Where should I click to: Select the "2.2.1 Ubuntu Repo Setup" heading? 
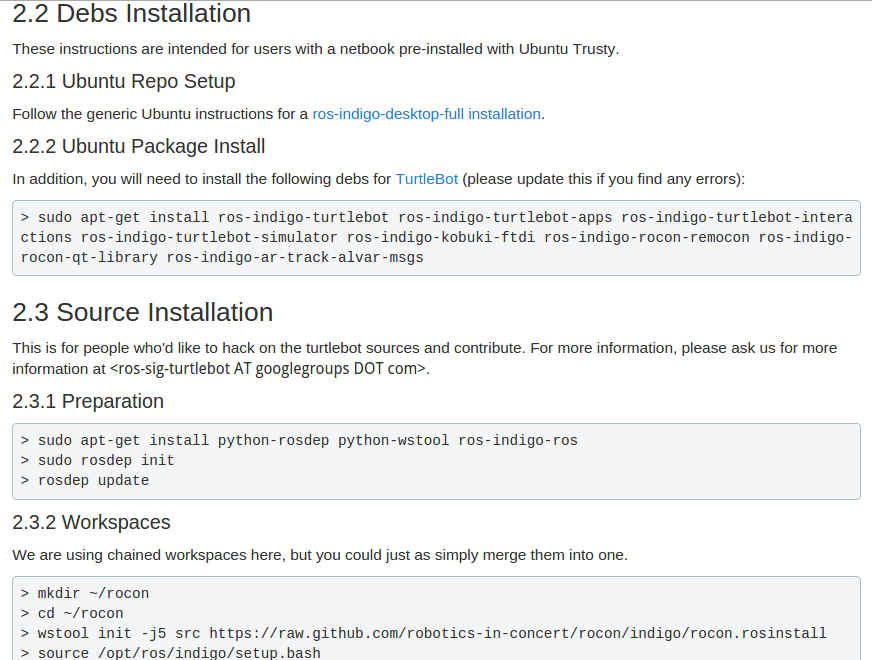(124, 81)
